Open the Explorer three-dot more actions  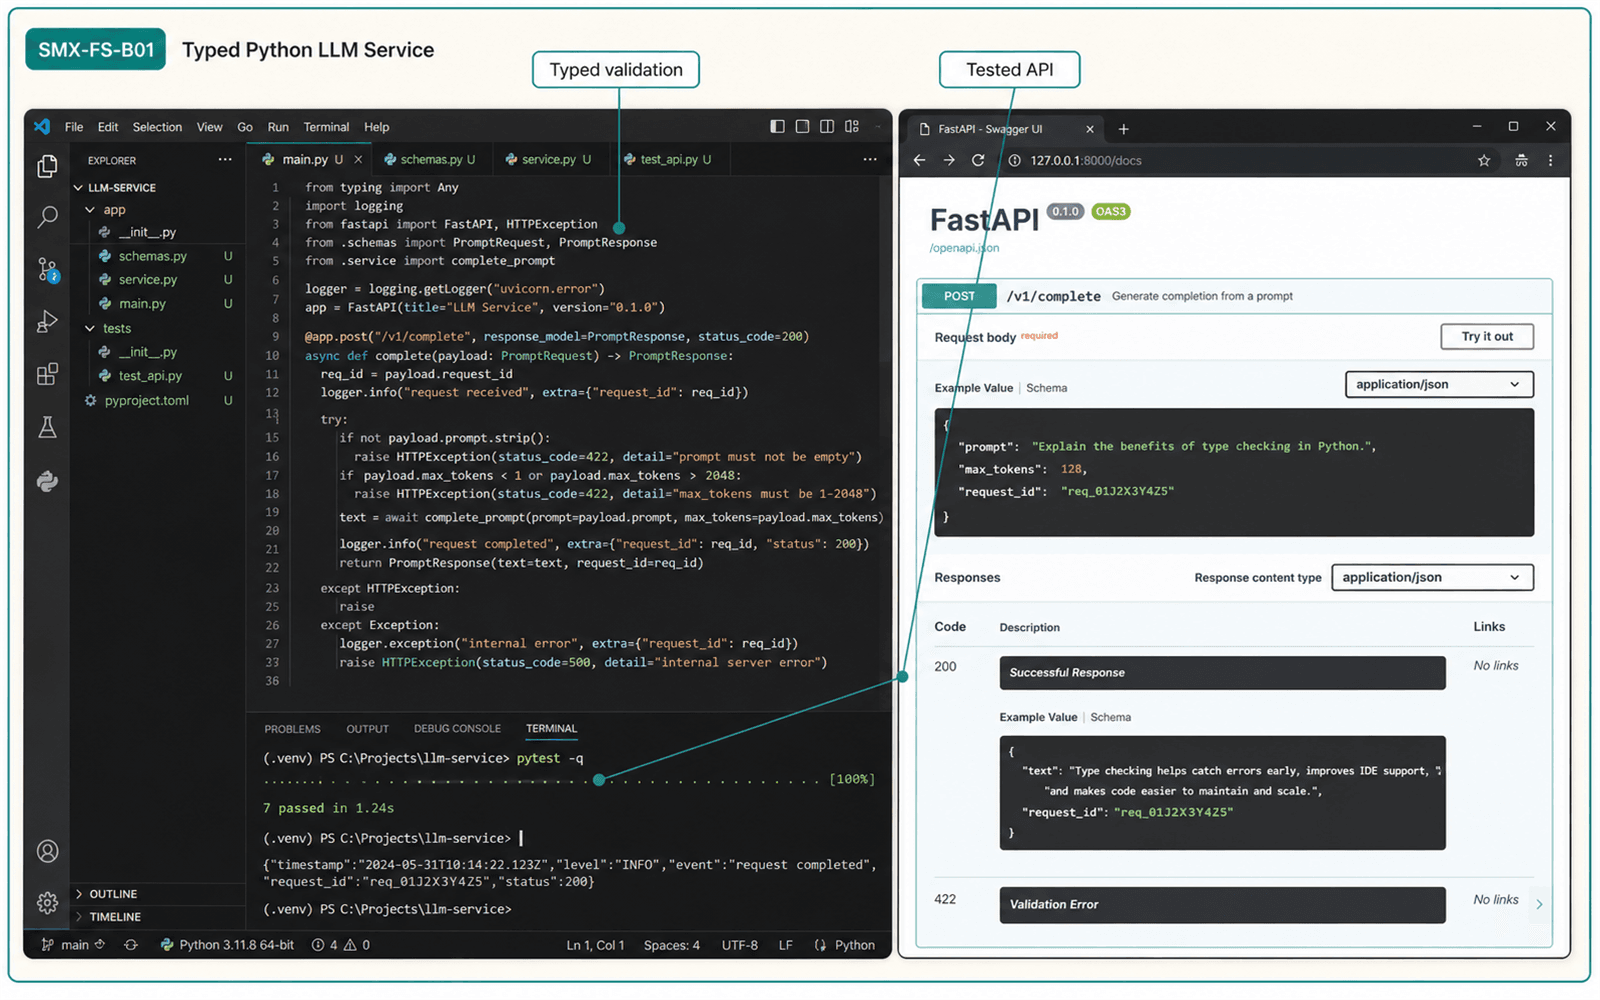(225, 160)
